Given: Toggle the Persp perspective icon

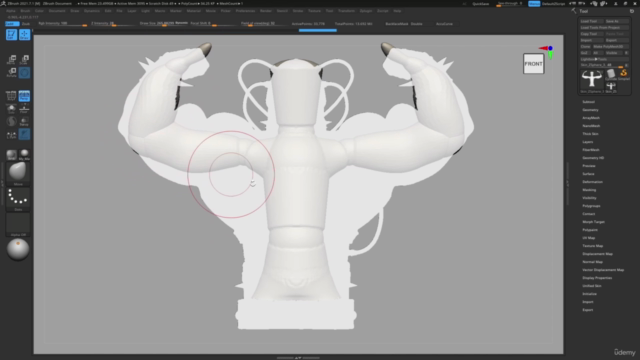Looking at the screenshot, I should tap(24, 96).
